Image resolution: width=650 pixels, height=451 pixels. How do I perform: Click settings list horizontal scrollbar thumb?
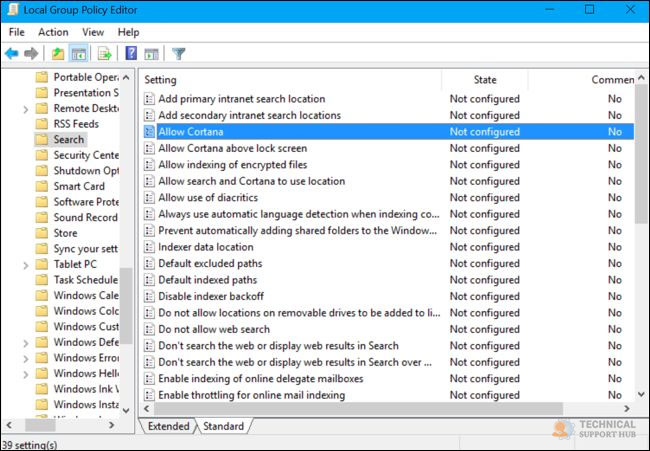(359, 409)
